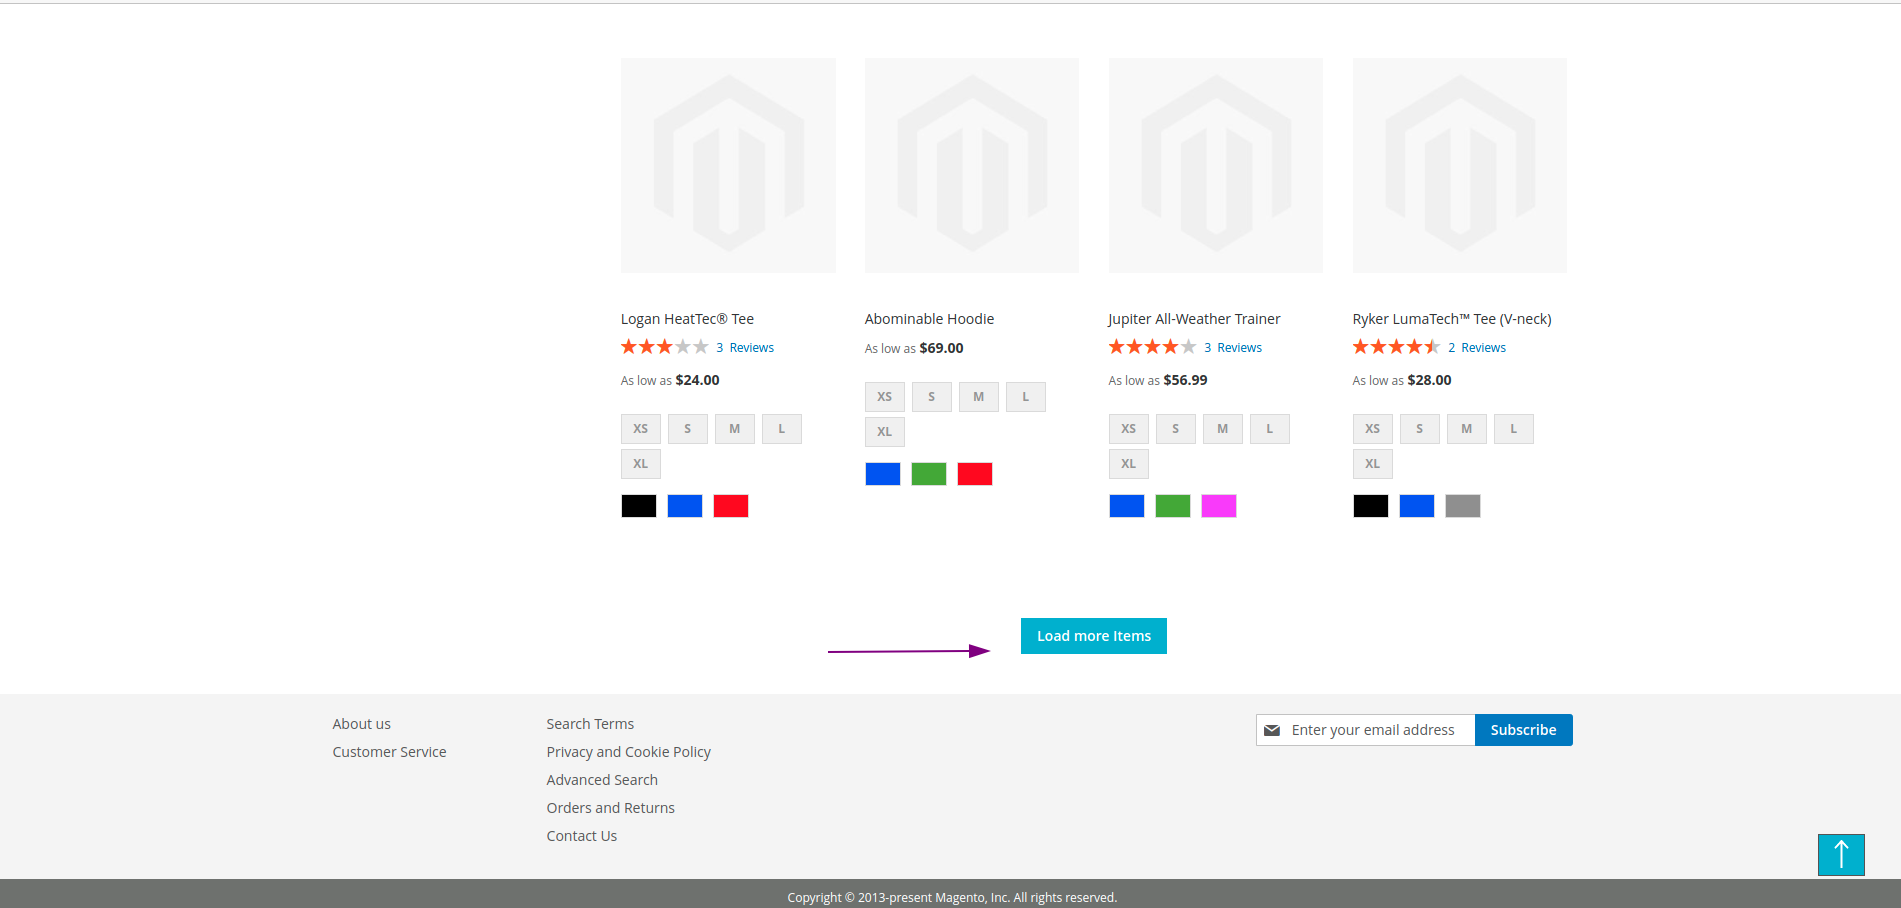Open the Orders and Returns link
The image size is (1901, 908).
tap(611, 808)
